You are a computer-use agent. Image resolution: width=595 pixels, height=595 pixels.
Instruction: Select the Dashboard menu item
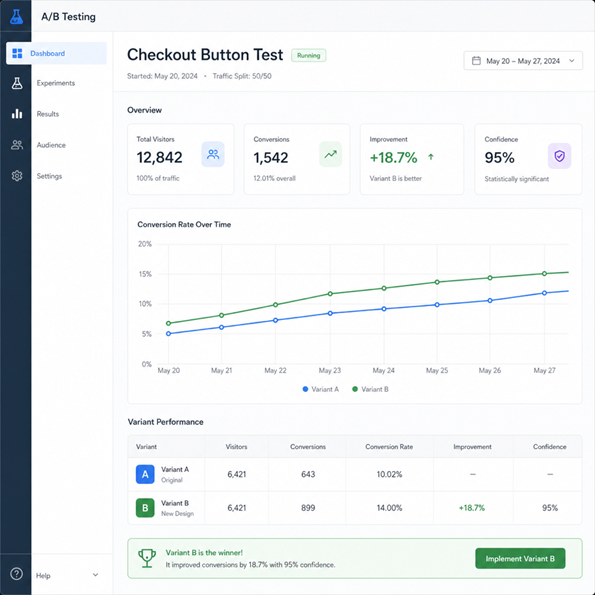tap(56, 53)
